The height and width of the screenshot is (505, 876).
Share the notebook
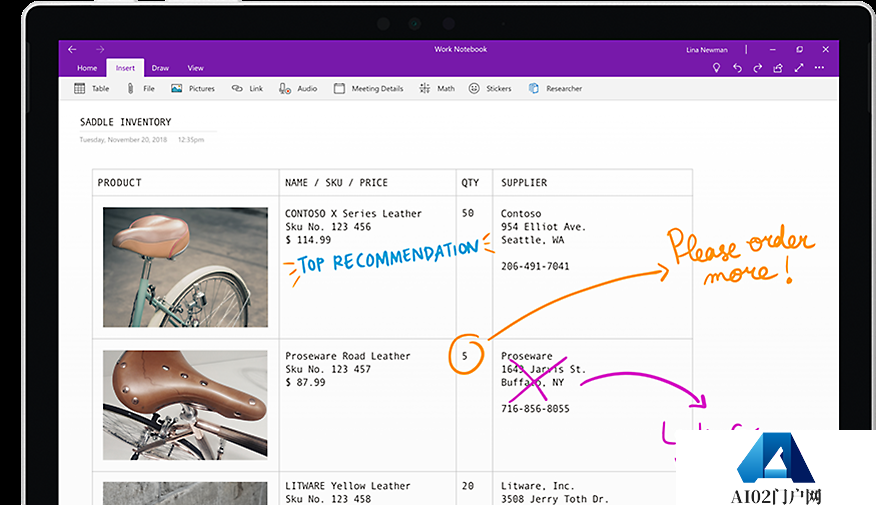(778, 68)
